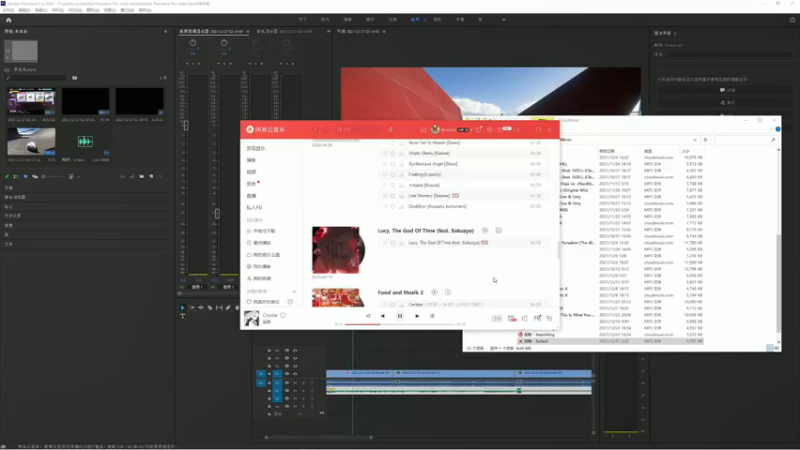Screen dimensions: 800x450
Task: Open the audio quality selector in NetEase
Action: click(x=496, y=318)
